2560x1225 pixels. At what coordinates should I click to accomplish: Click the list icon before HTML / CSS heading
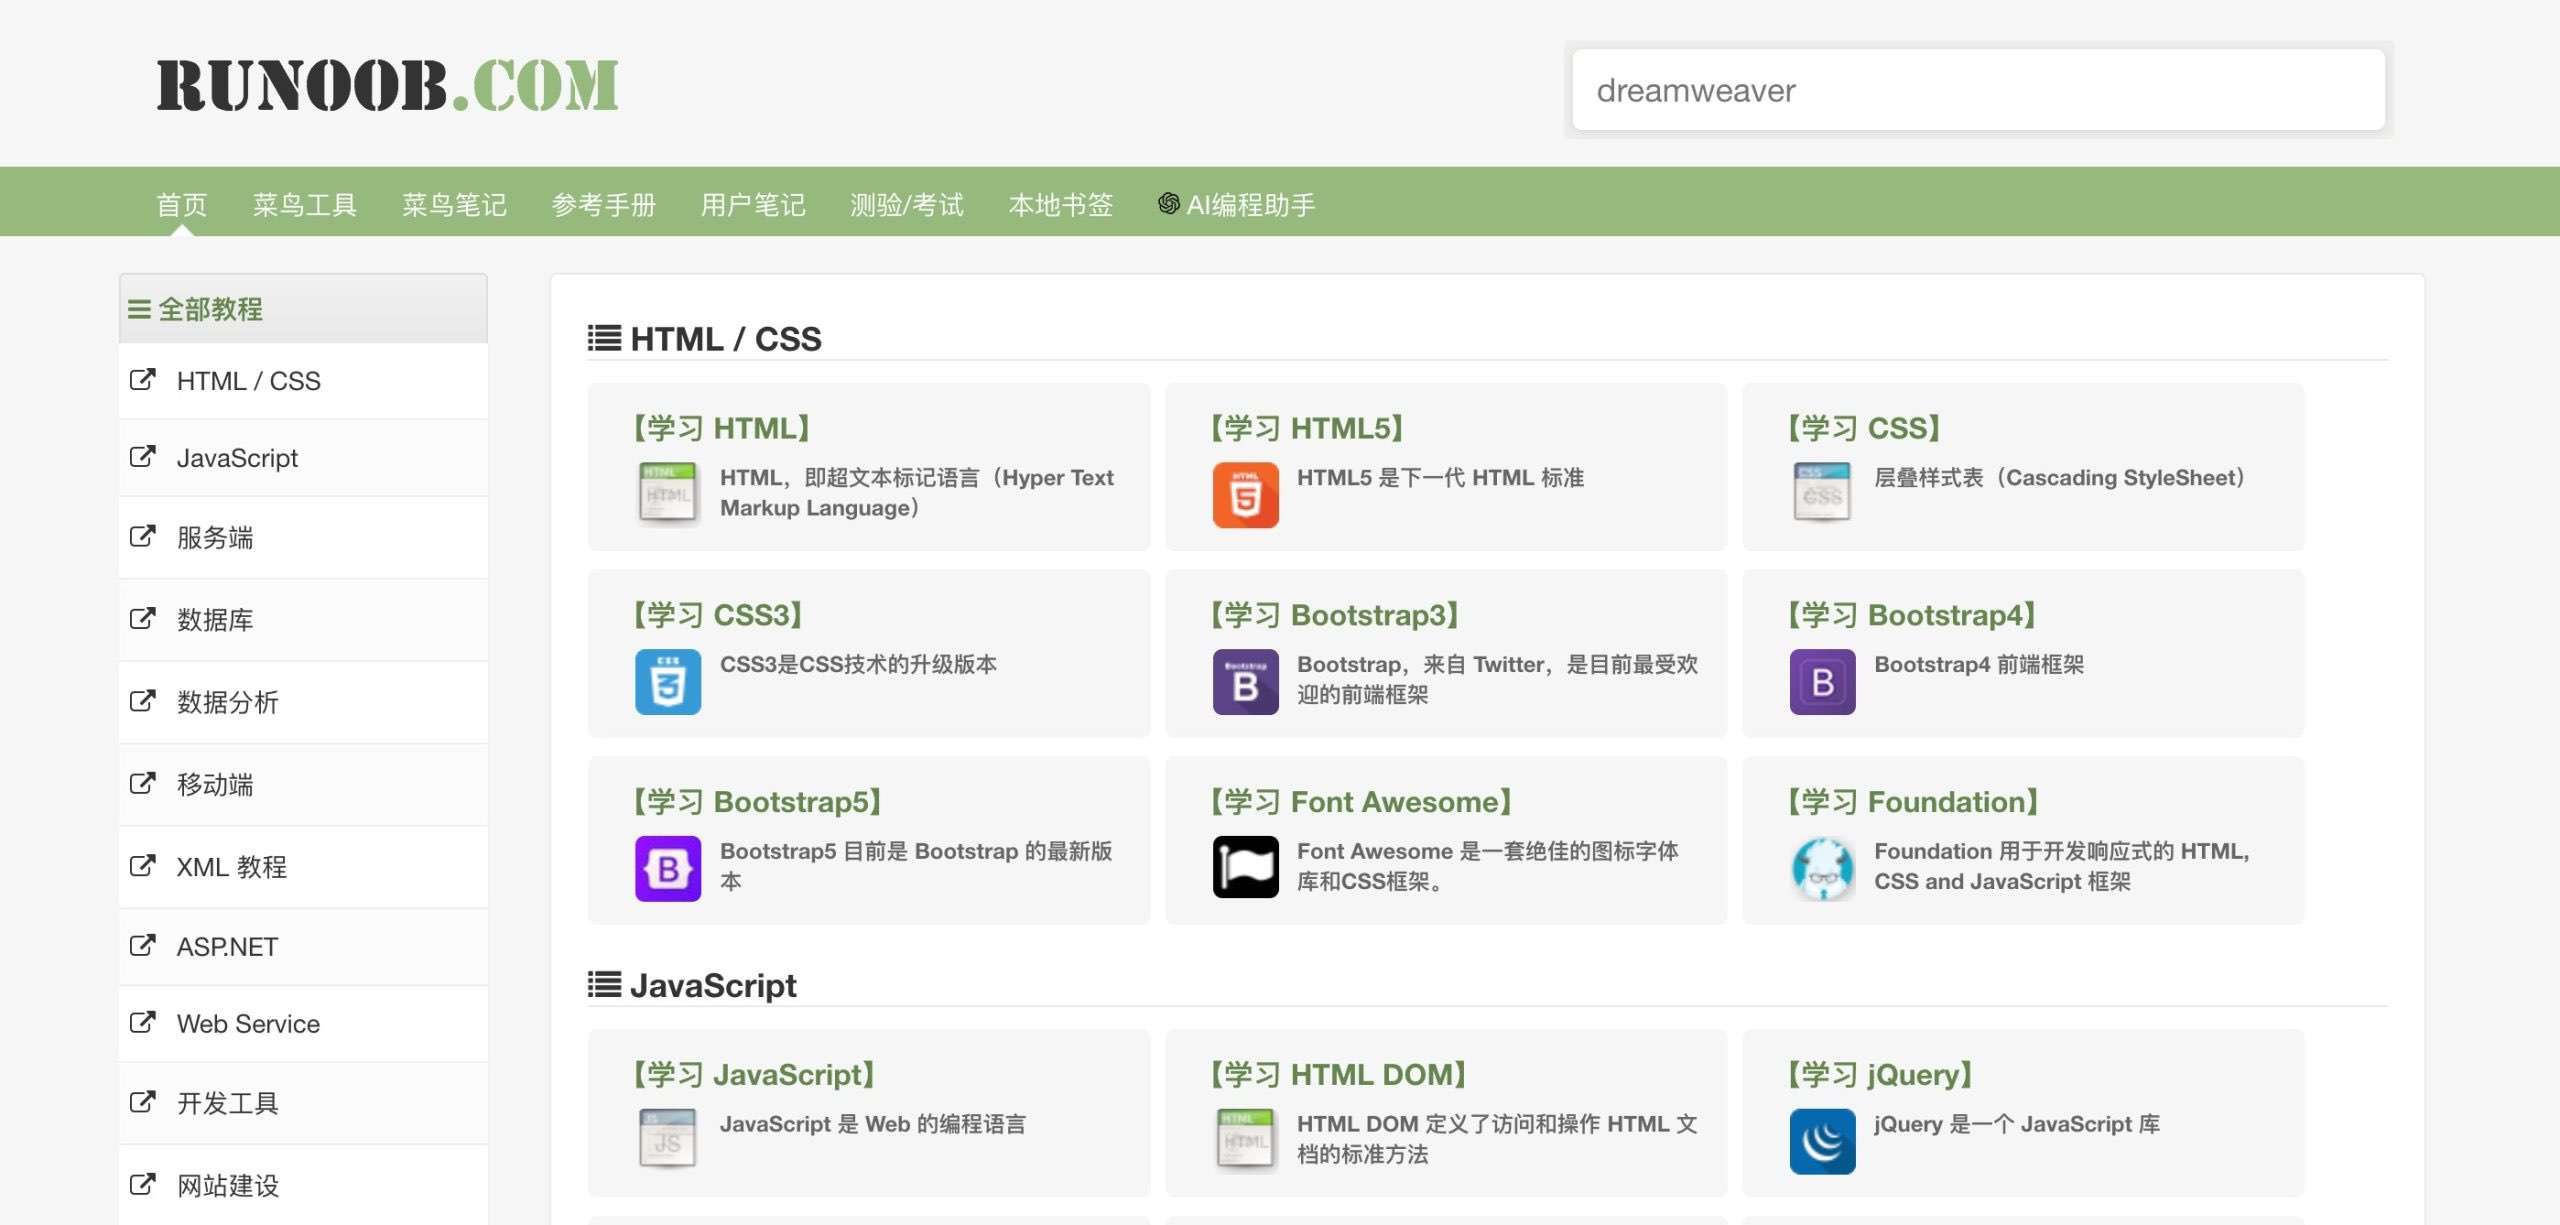pos(604,338)
